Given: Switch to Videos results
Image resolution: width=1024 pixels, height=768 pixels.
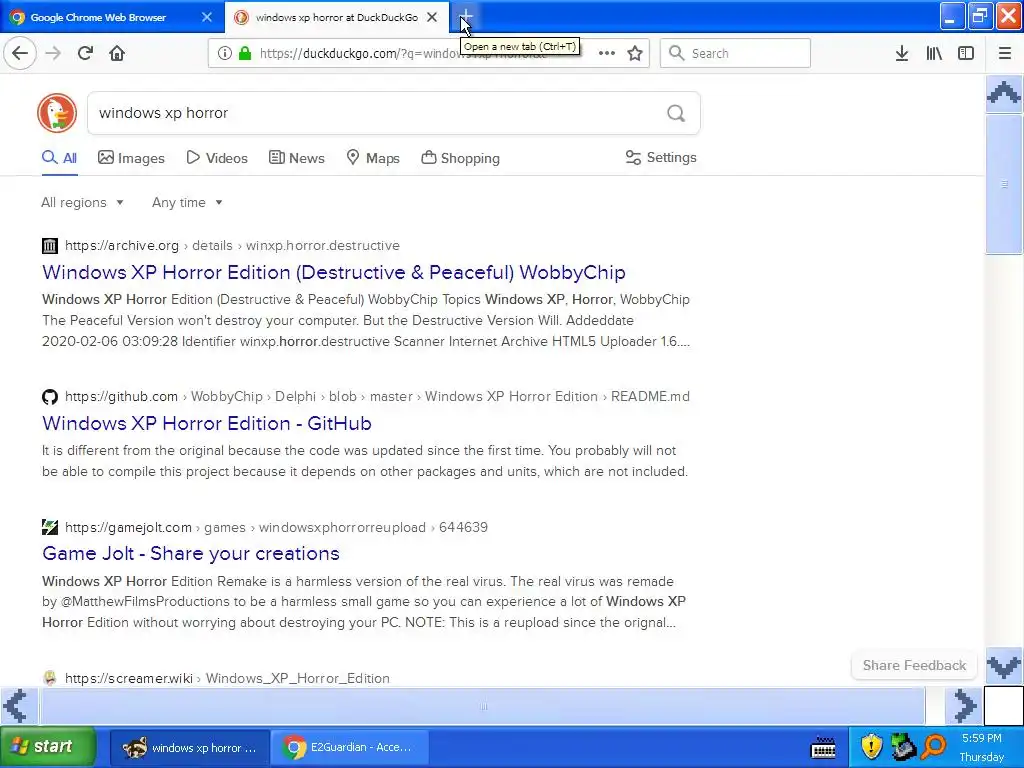Looking at the screenshot, I should (x=217, y=158).
